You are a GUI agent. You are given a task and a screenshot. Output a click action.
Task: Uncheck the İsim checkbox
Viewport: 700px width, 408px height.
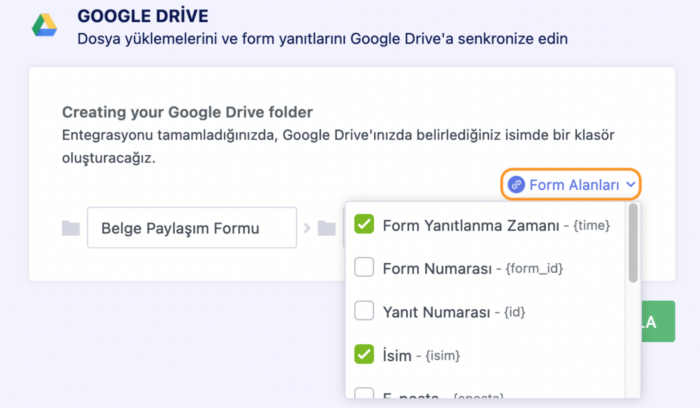pos(364,354)
